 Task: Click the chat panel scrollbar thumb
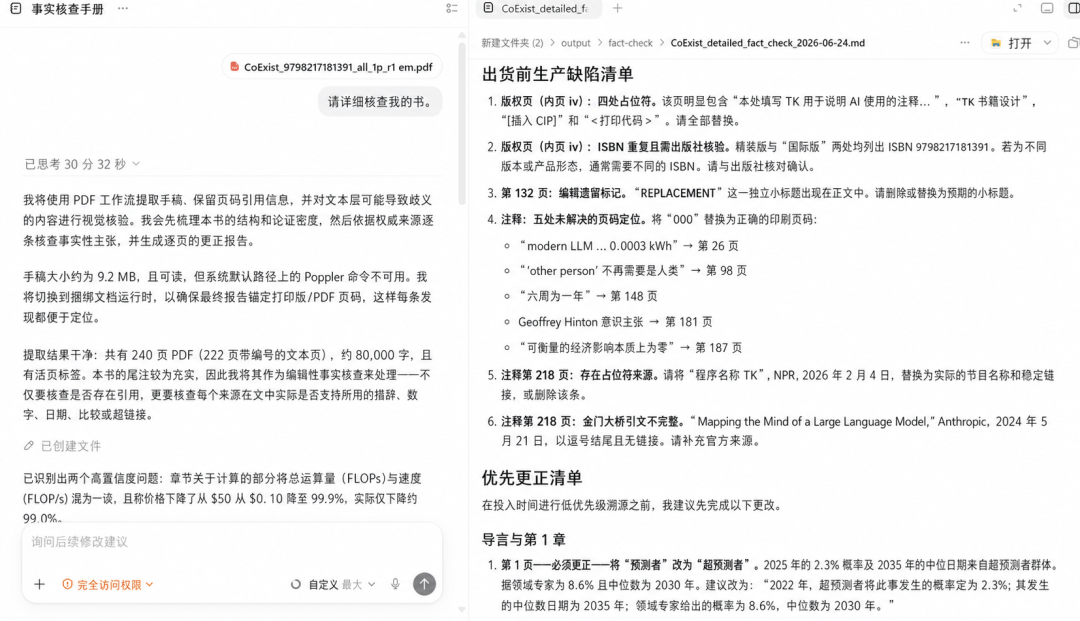[461, 123]
